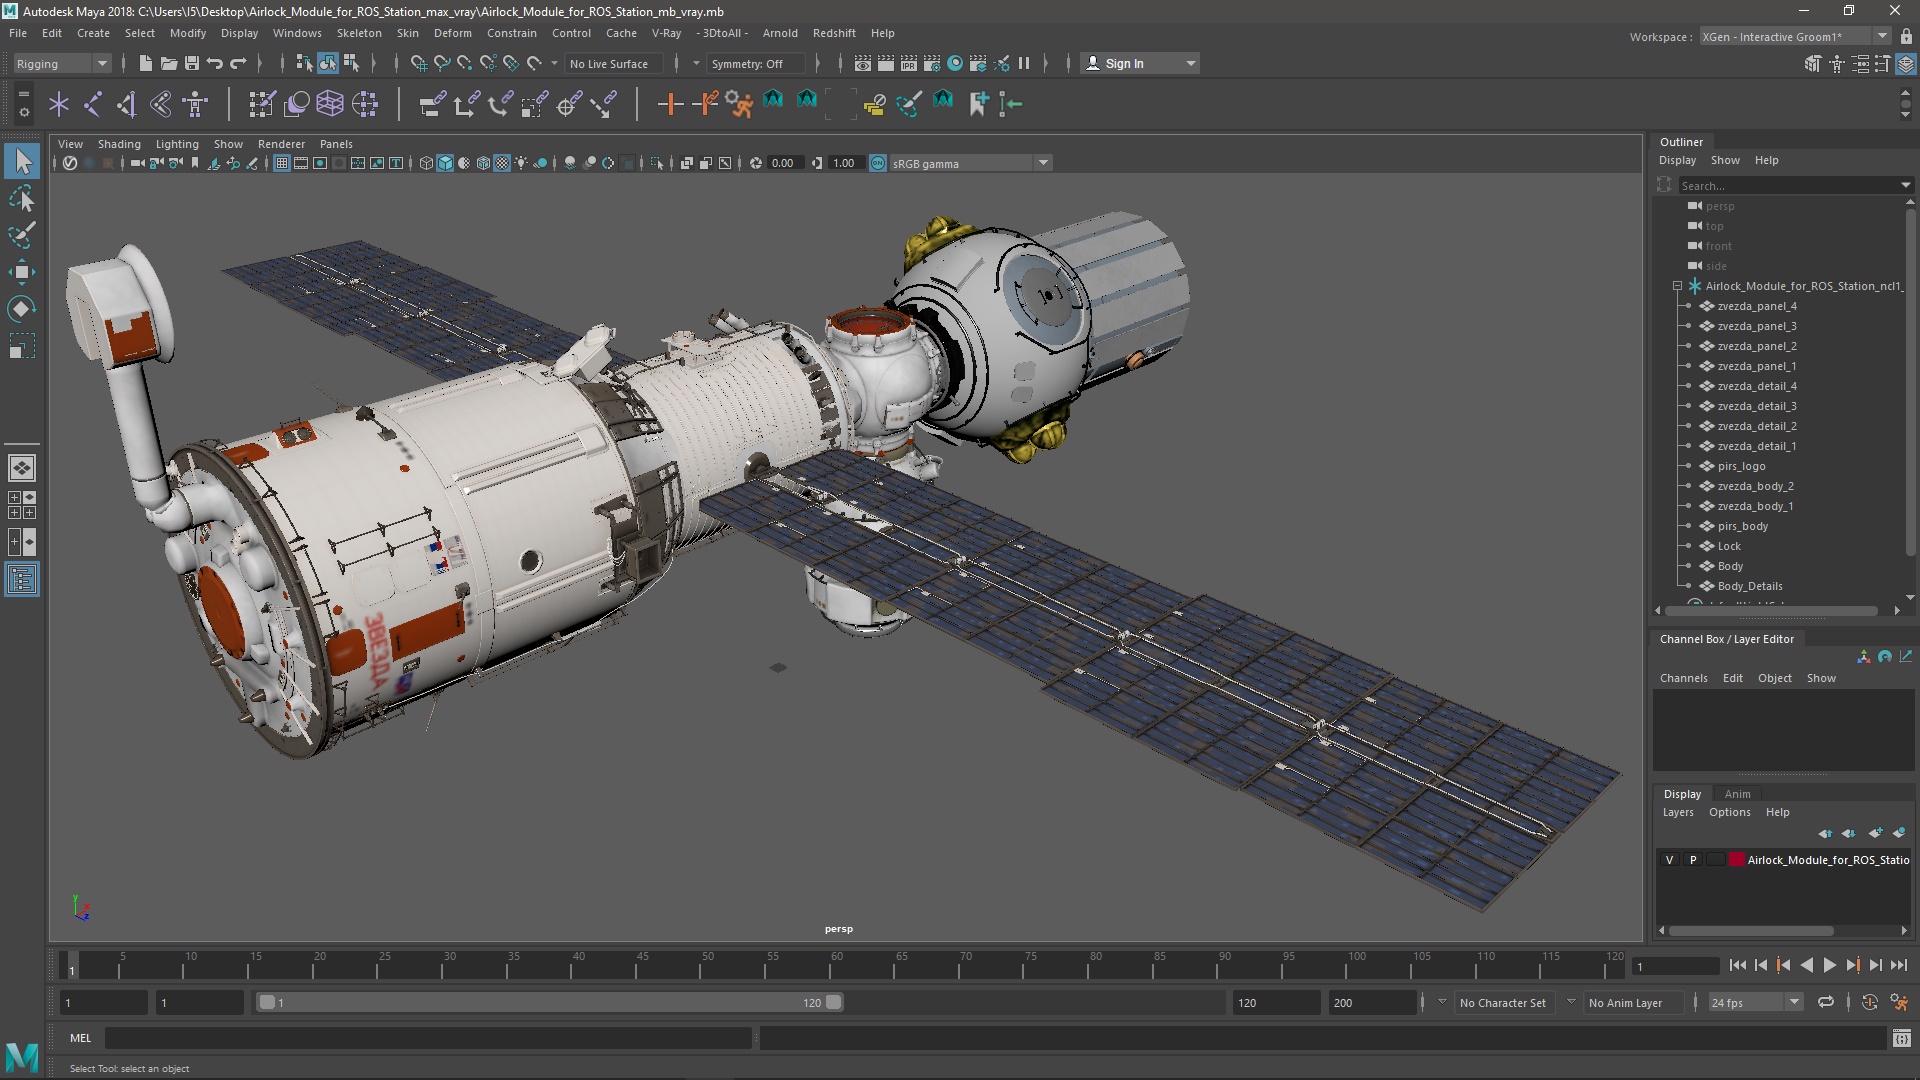1920x1080 pixels.
Task: Select the Select Tool arrow in toolbox
Action: click(22, 161)
